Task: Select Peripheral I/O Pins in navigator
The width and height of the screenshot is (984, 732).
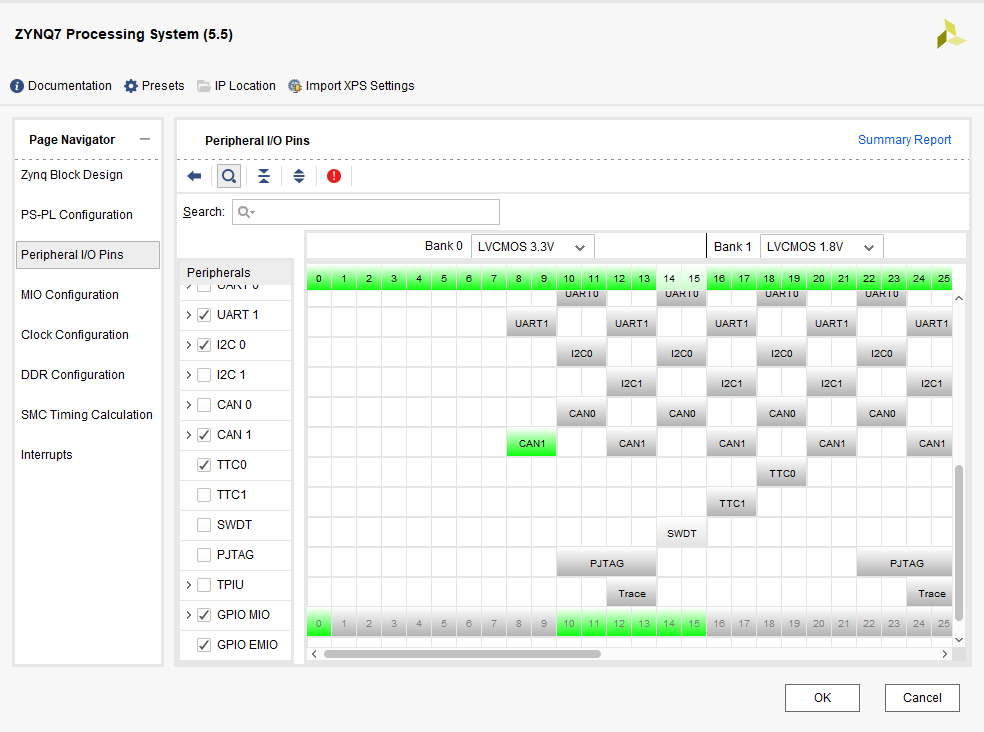Action: (x=88, y=255)
